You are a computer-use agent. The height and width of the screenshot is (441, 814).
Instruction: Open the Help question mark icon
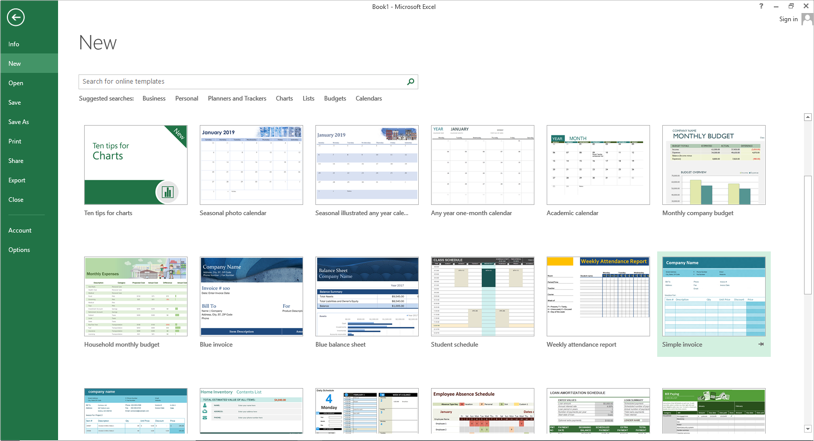[761, 6]
